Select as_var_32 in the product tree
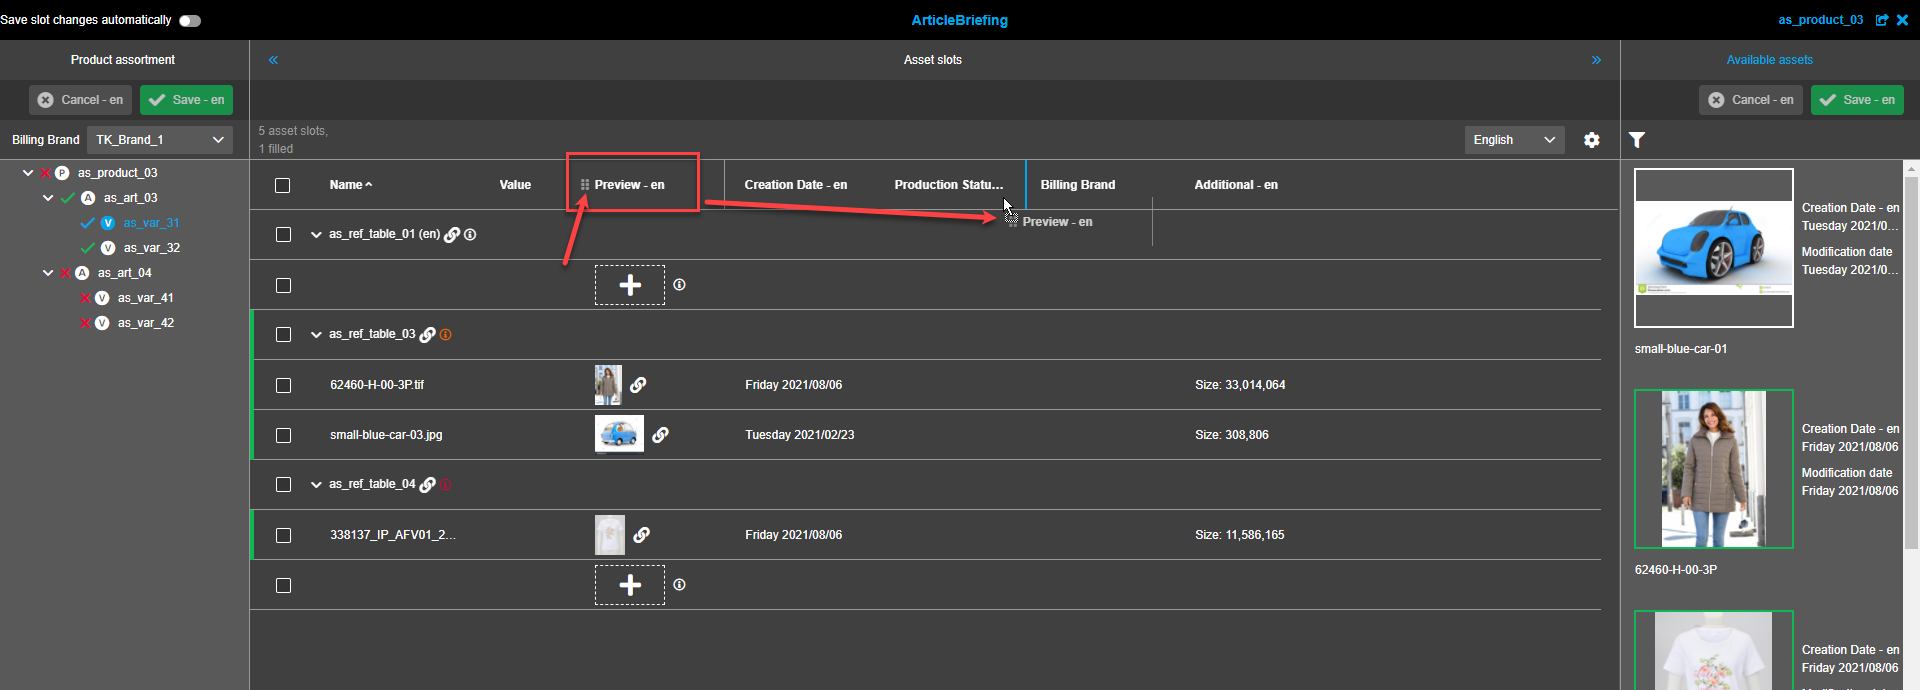1920x690 pixels. tap(152, 248)
